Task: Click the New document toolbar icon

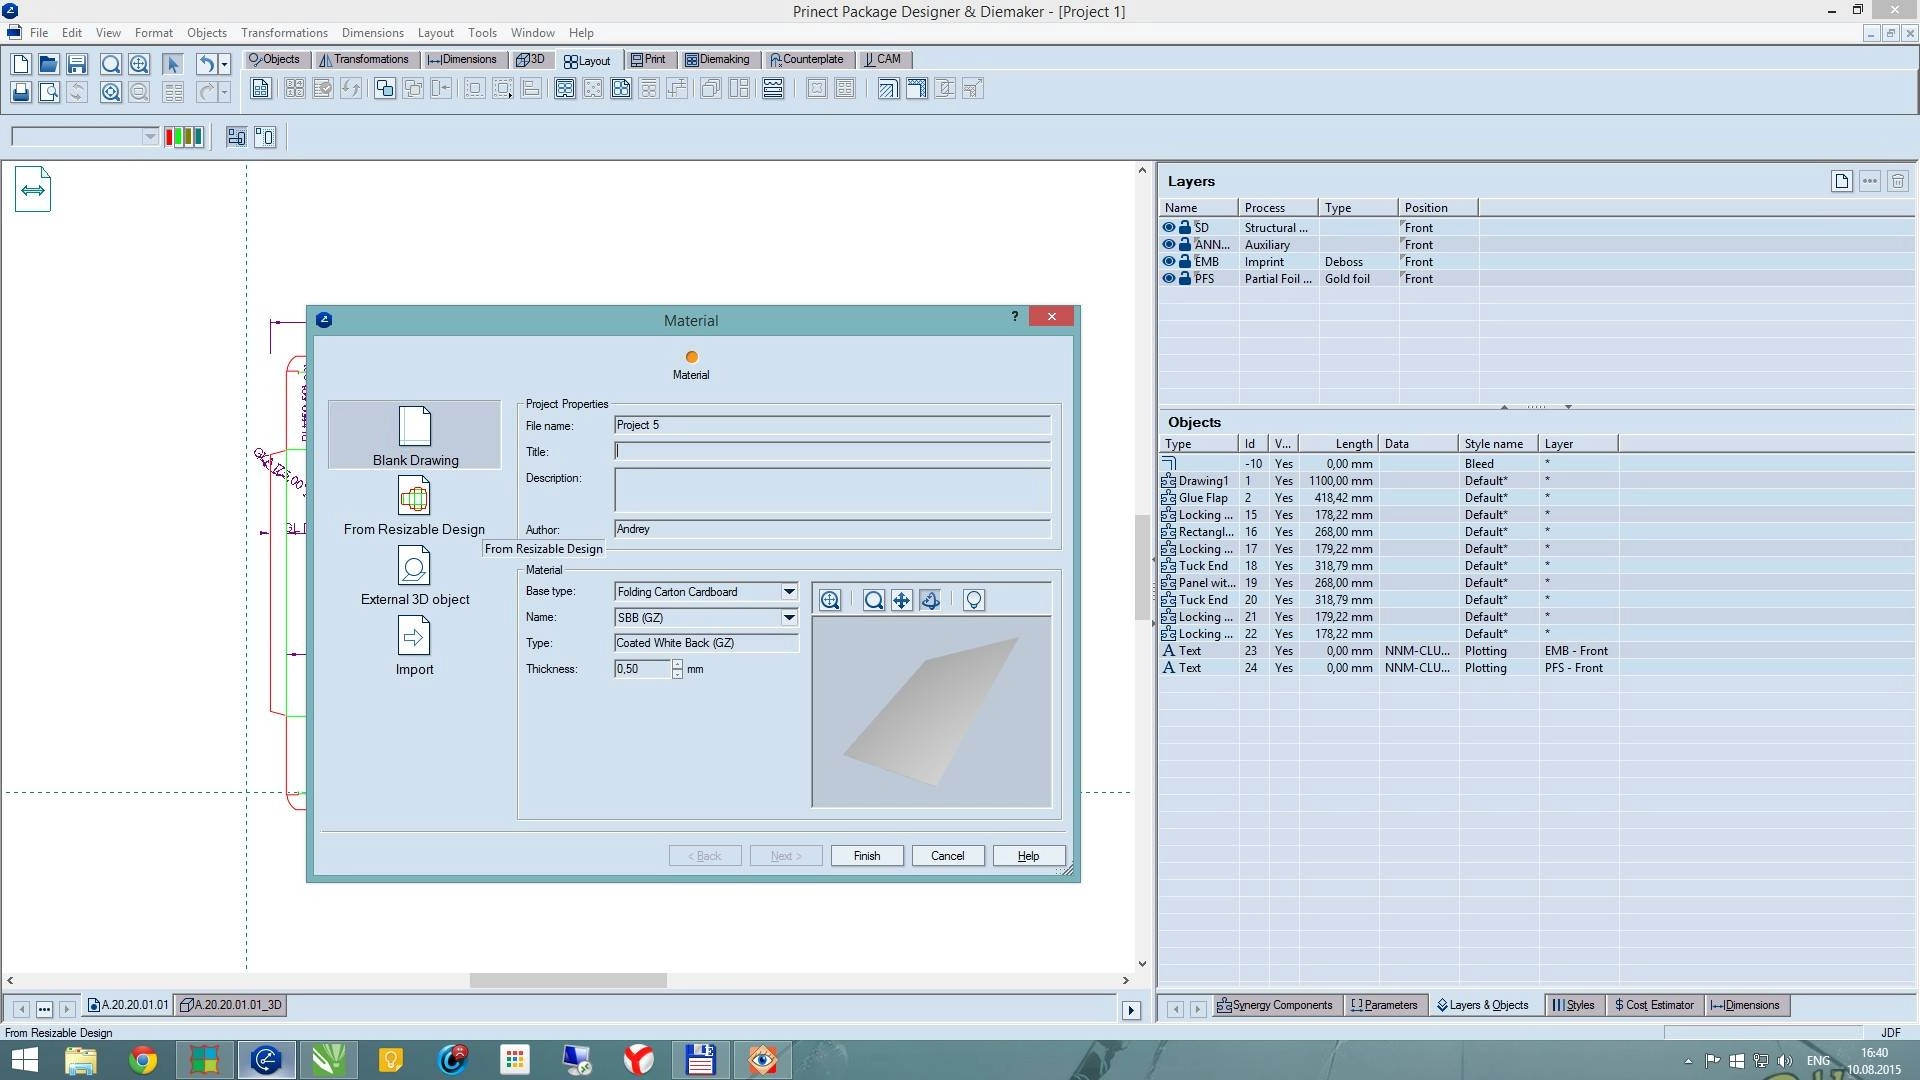Action: tap(20, 64)
